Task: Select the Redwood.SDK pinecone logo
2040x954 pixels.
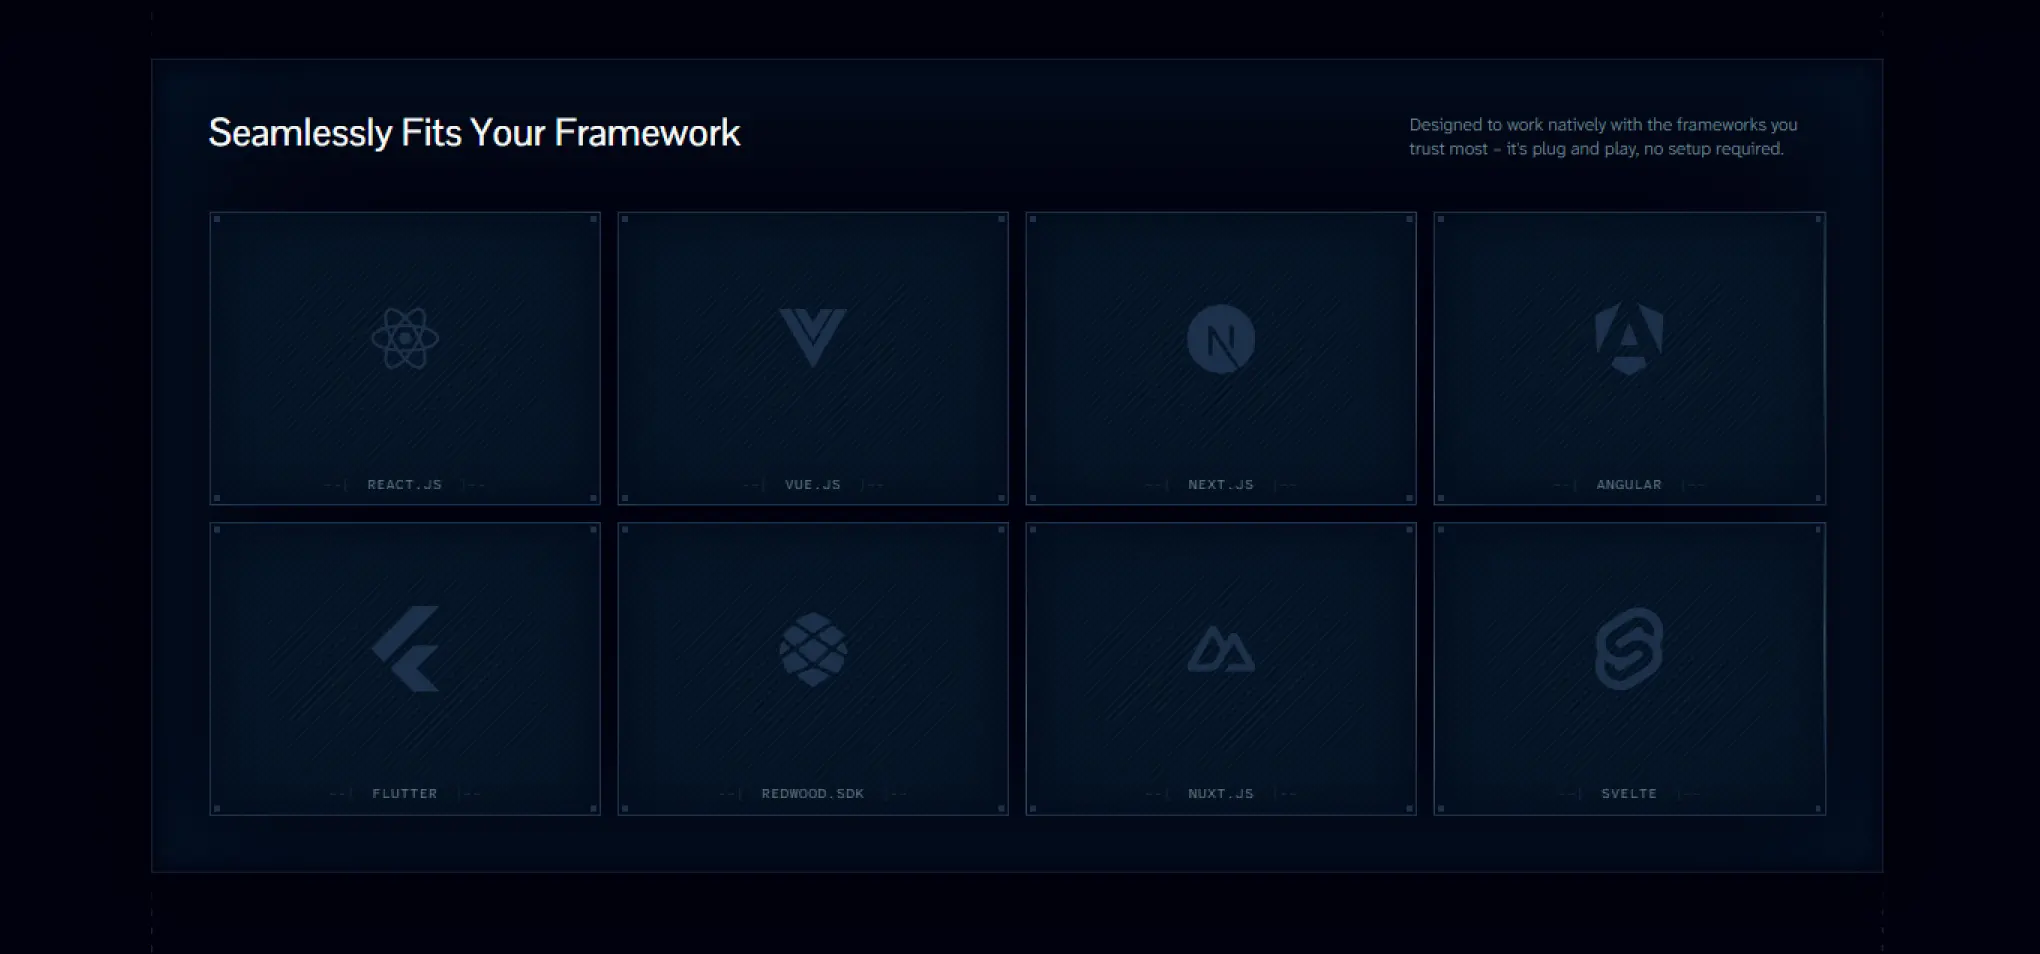Action: (812, 648)
